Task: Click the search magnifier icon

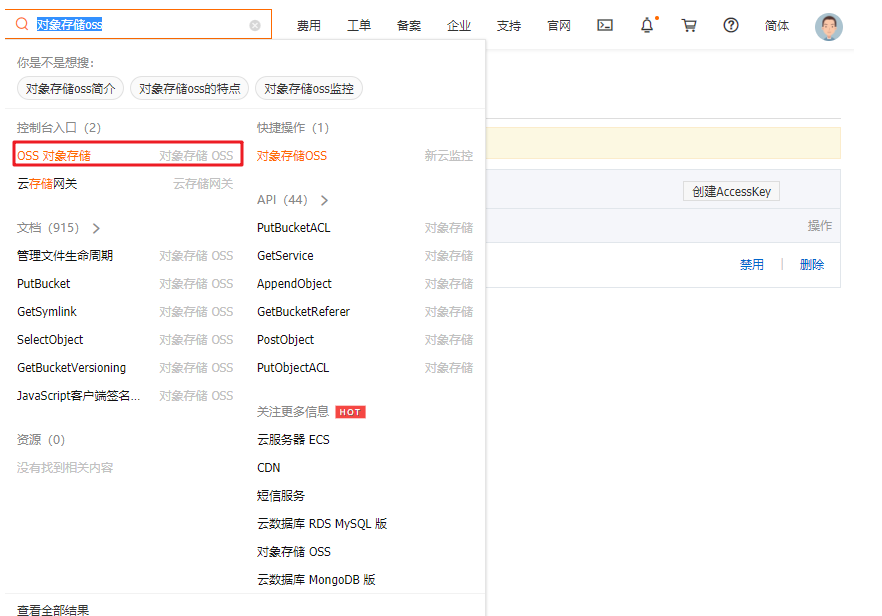Action: (22, 24)
